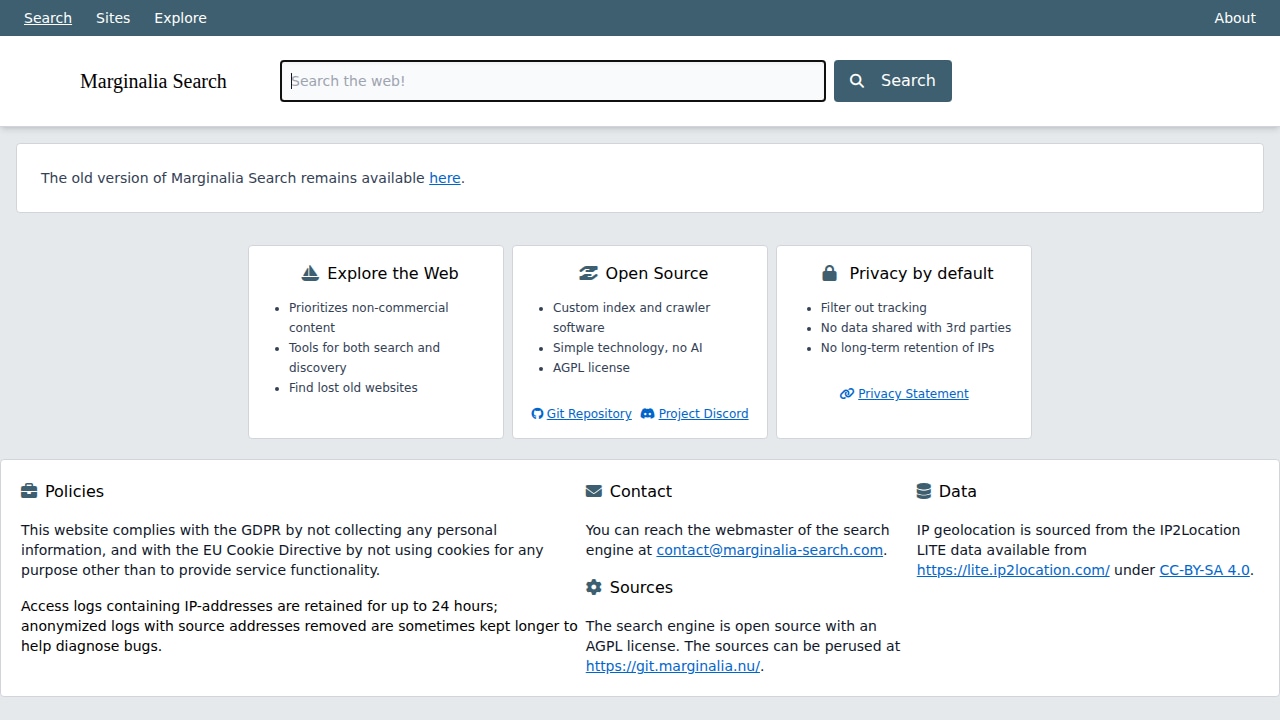The width and height of the screenshot is (1280, 720).
Task: Click the sailboat icon beside Explore the Web
Action: pyautogui.click(x=310, y=273)
